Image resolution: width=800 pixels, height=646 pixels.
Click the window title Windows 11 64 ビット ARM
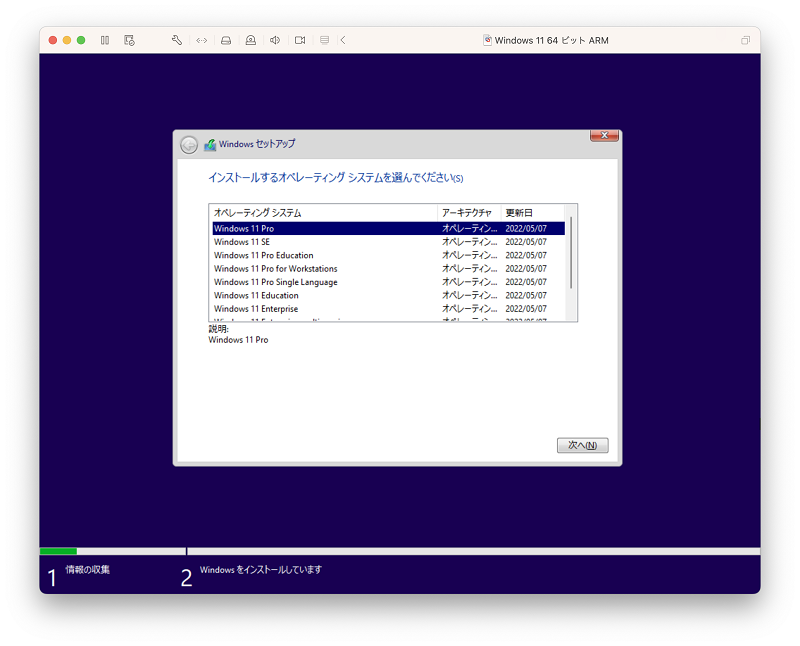(552, 40)
